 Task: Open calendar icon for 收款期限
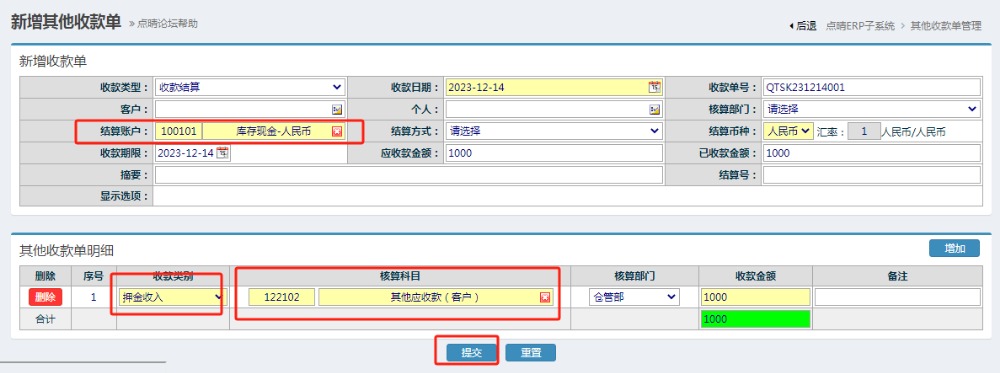point(223,153)
